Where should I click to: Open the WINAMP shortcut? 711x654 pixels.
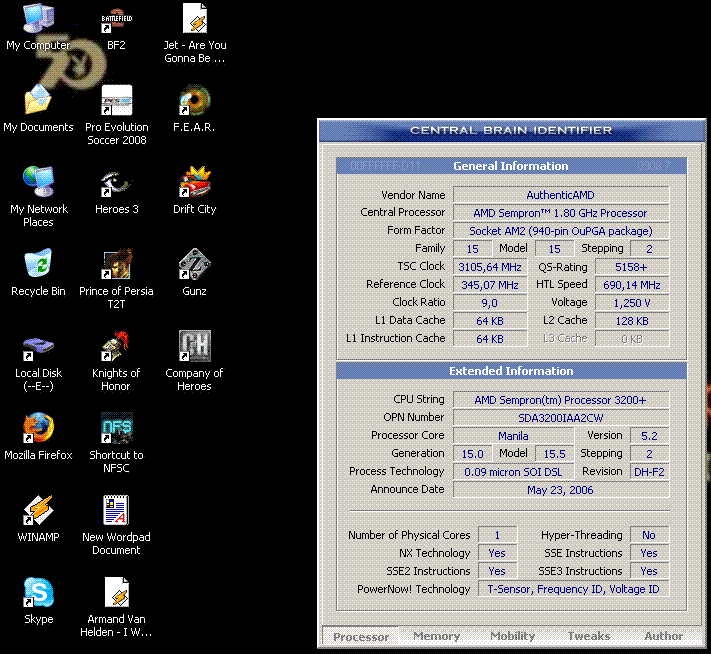coord(38,511)
